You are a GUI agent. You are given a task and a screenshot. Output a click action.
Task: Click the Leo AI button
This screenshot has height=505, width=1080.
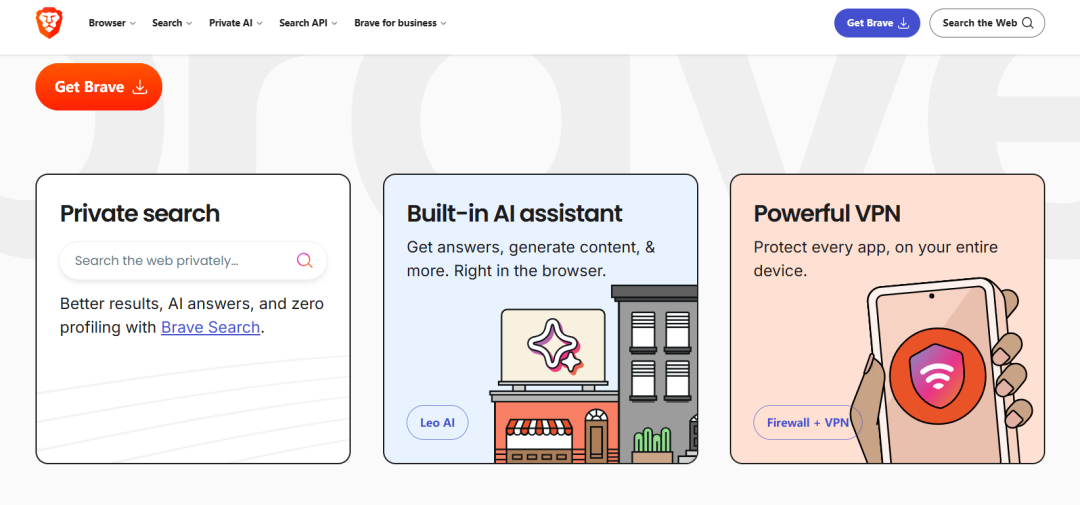(437, 422)
